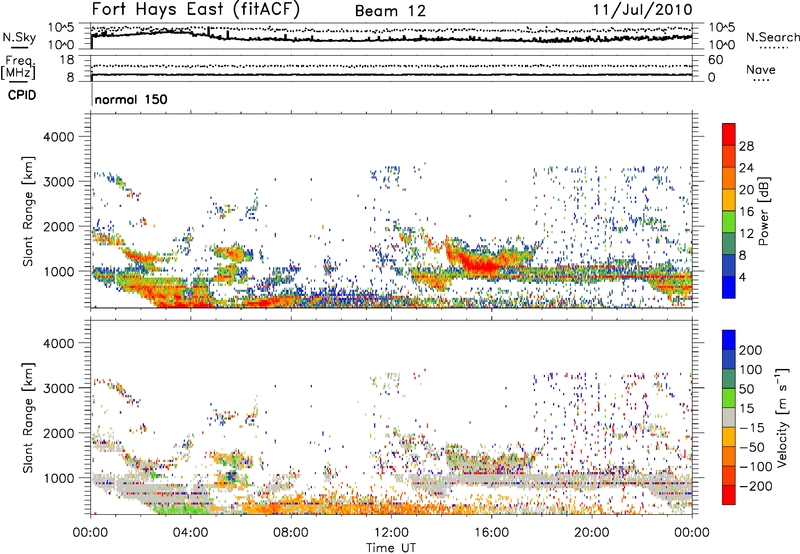800x554 pixels.
Task: Click the light green segment of the power colorbar
Action: click(729, 222)
